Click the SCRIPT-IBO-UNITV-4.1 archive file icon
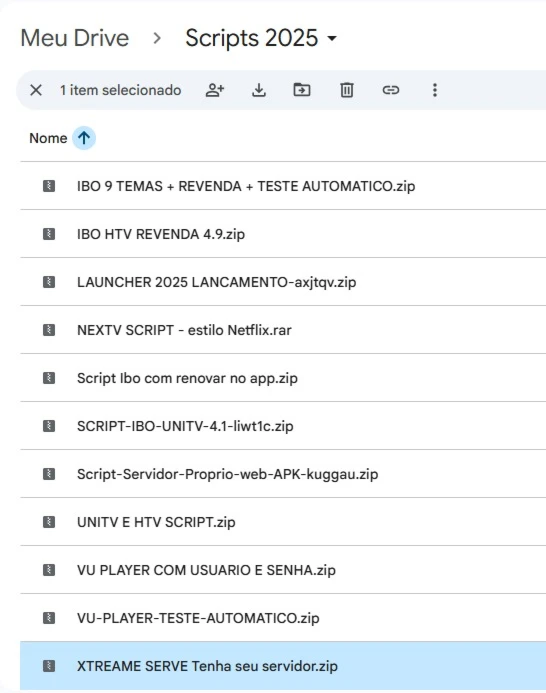This screenshot has width=546, height=693. coord(49,426)
